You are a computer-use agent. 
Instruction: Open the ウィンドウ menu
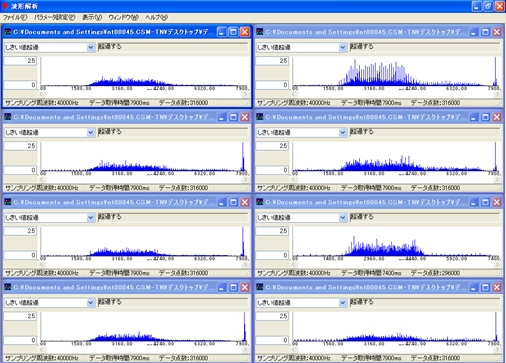pos(123,17)
